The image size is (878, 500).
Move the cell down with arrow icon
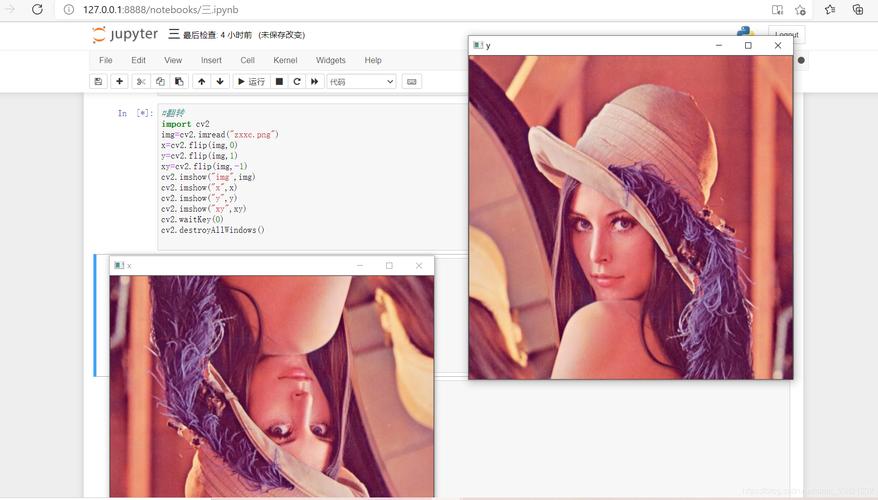(220, 82)
